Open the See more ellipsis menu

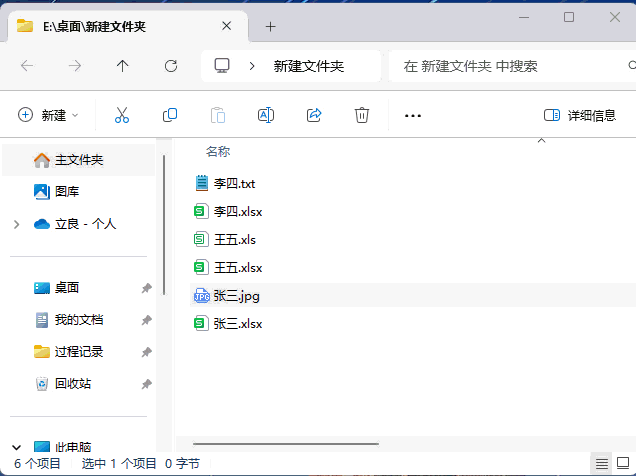413,115
